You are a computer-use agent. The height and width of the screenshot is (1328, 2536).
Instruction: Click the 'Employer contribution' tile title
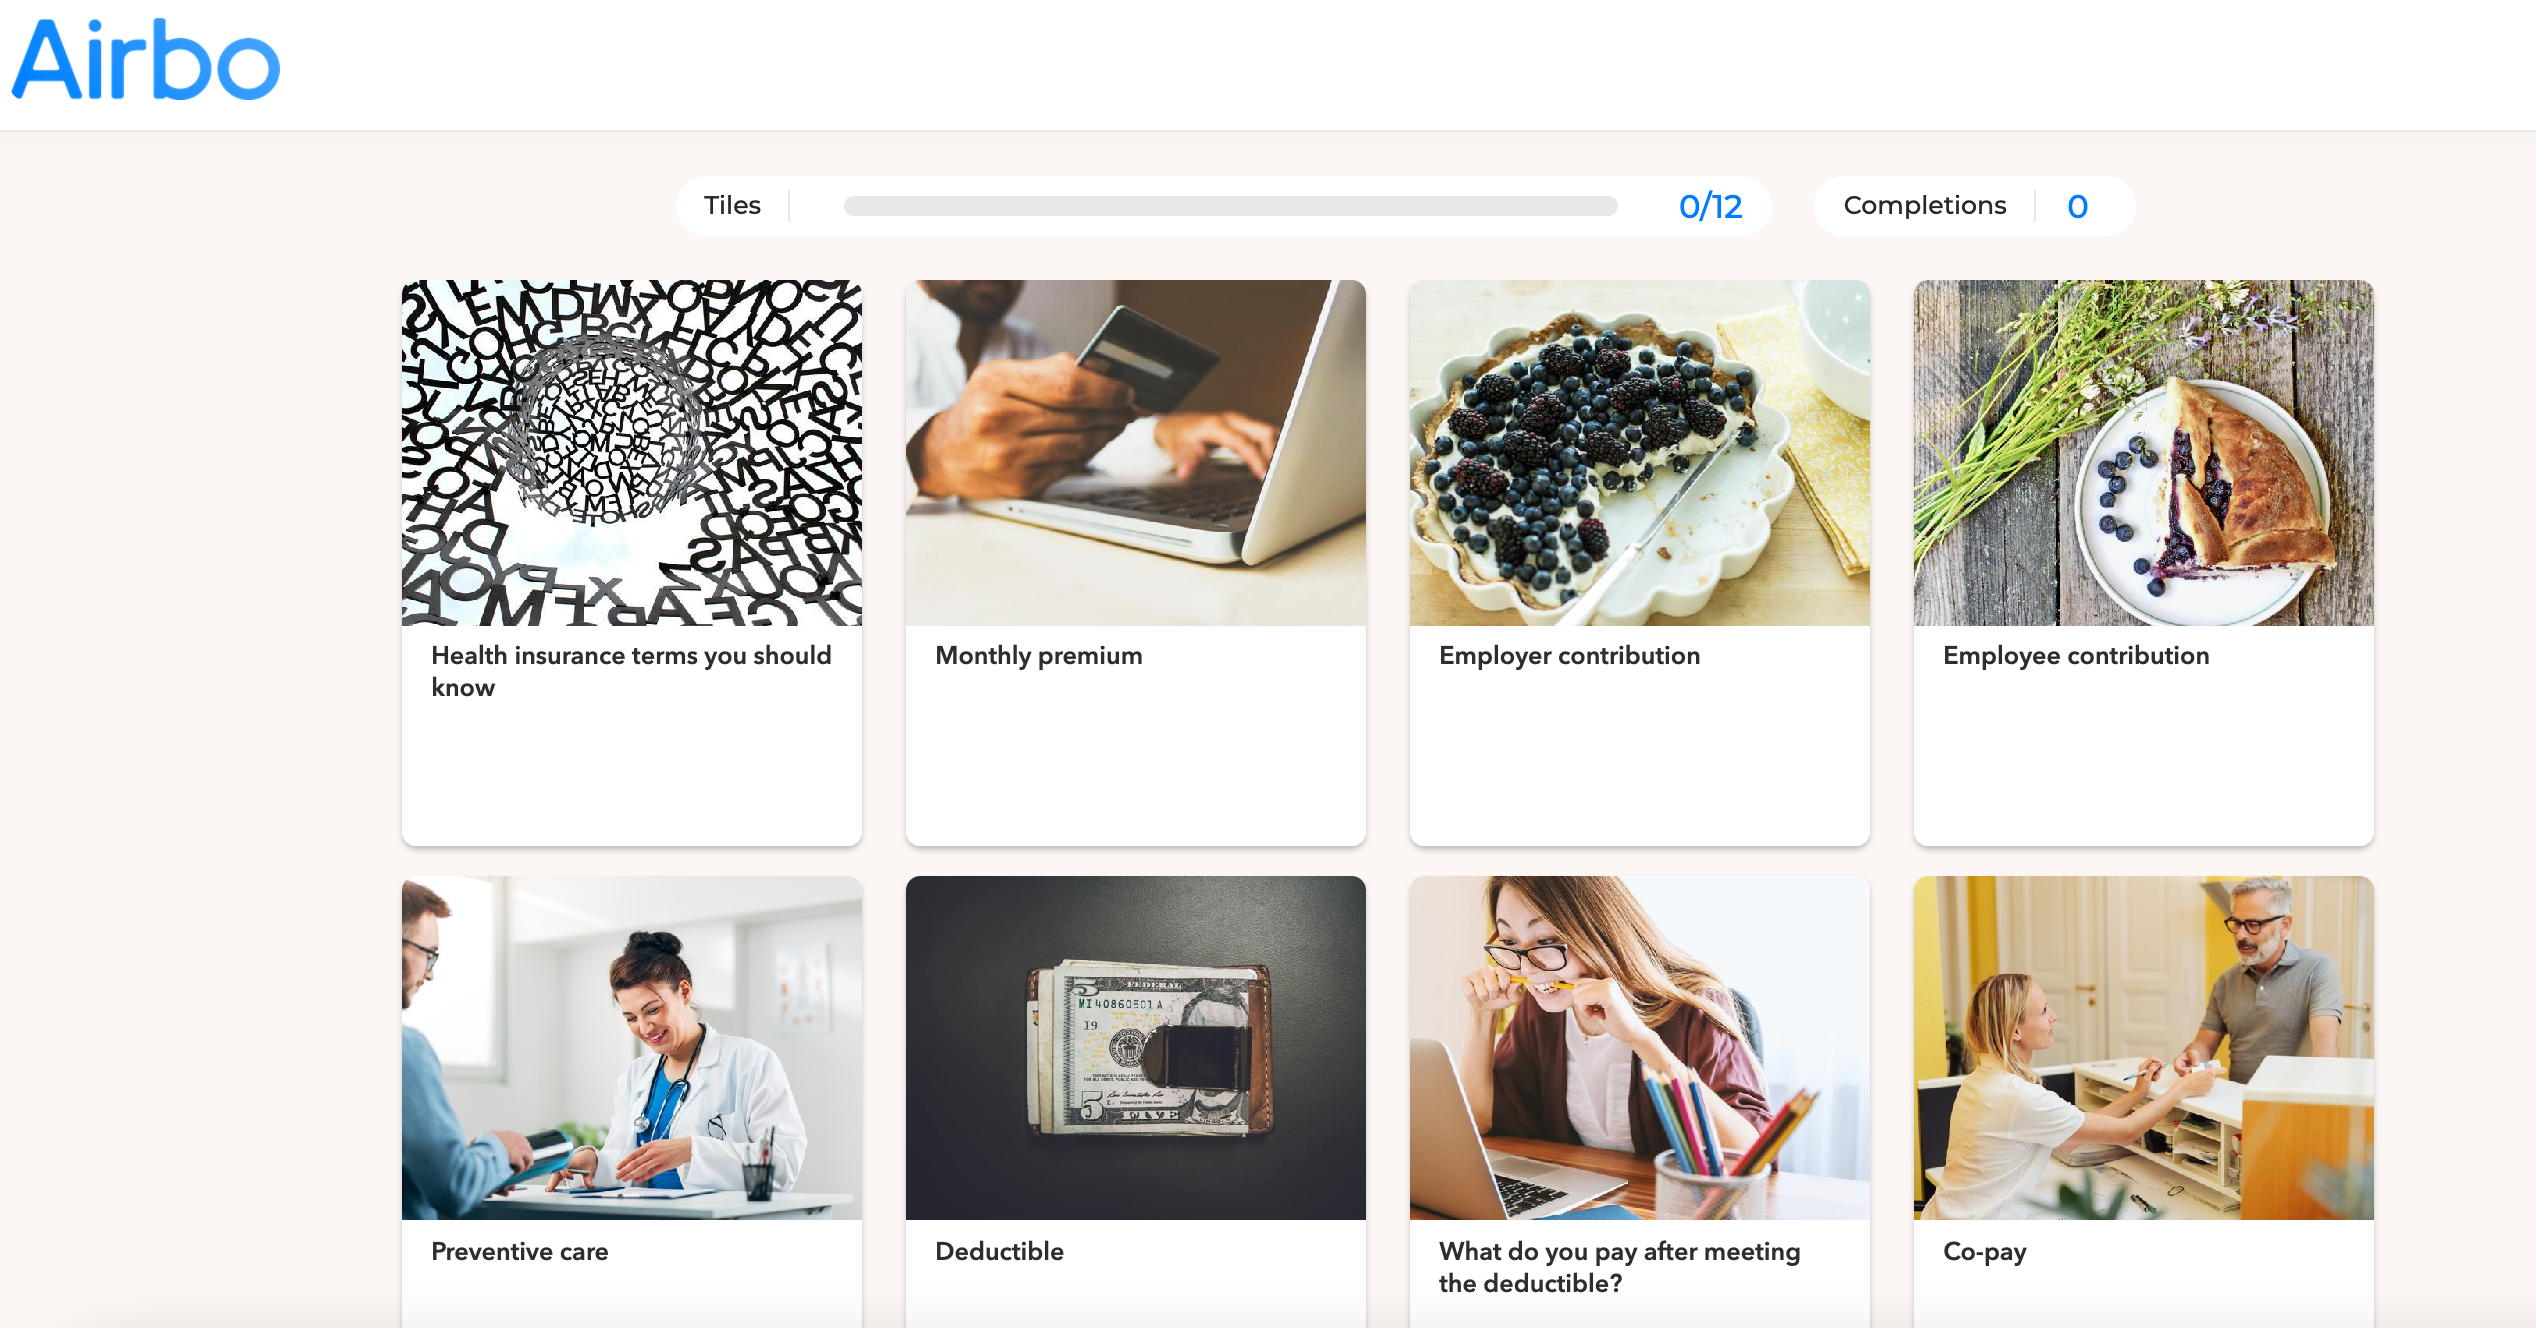(x=1569, y=656)
